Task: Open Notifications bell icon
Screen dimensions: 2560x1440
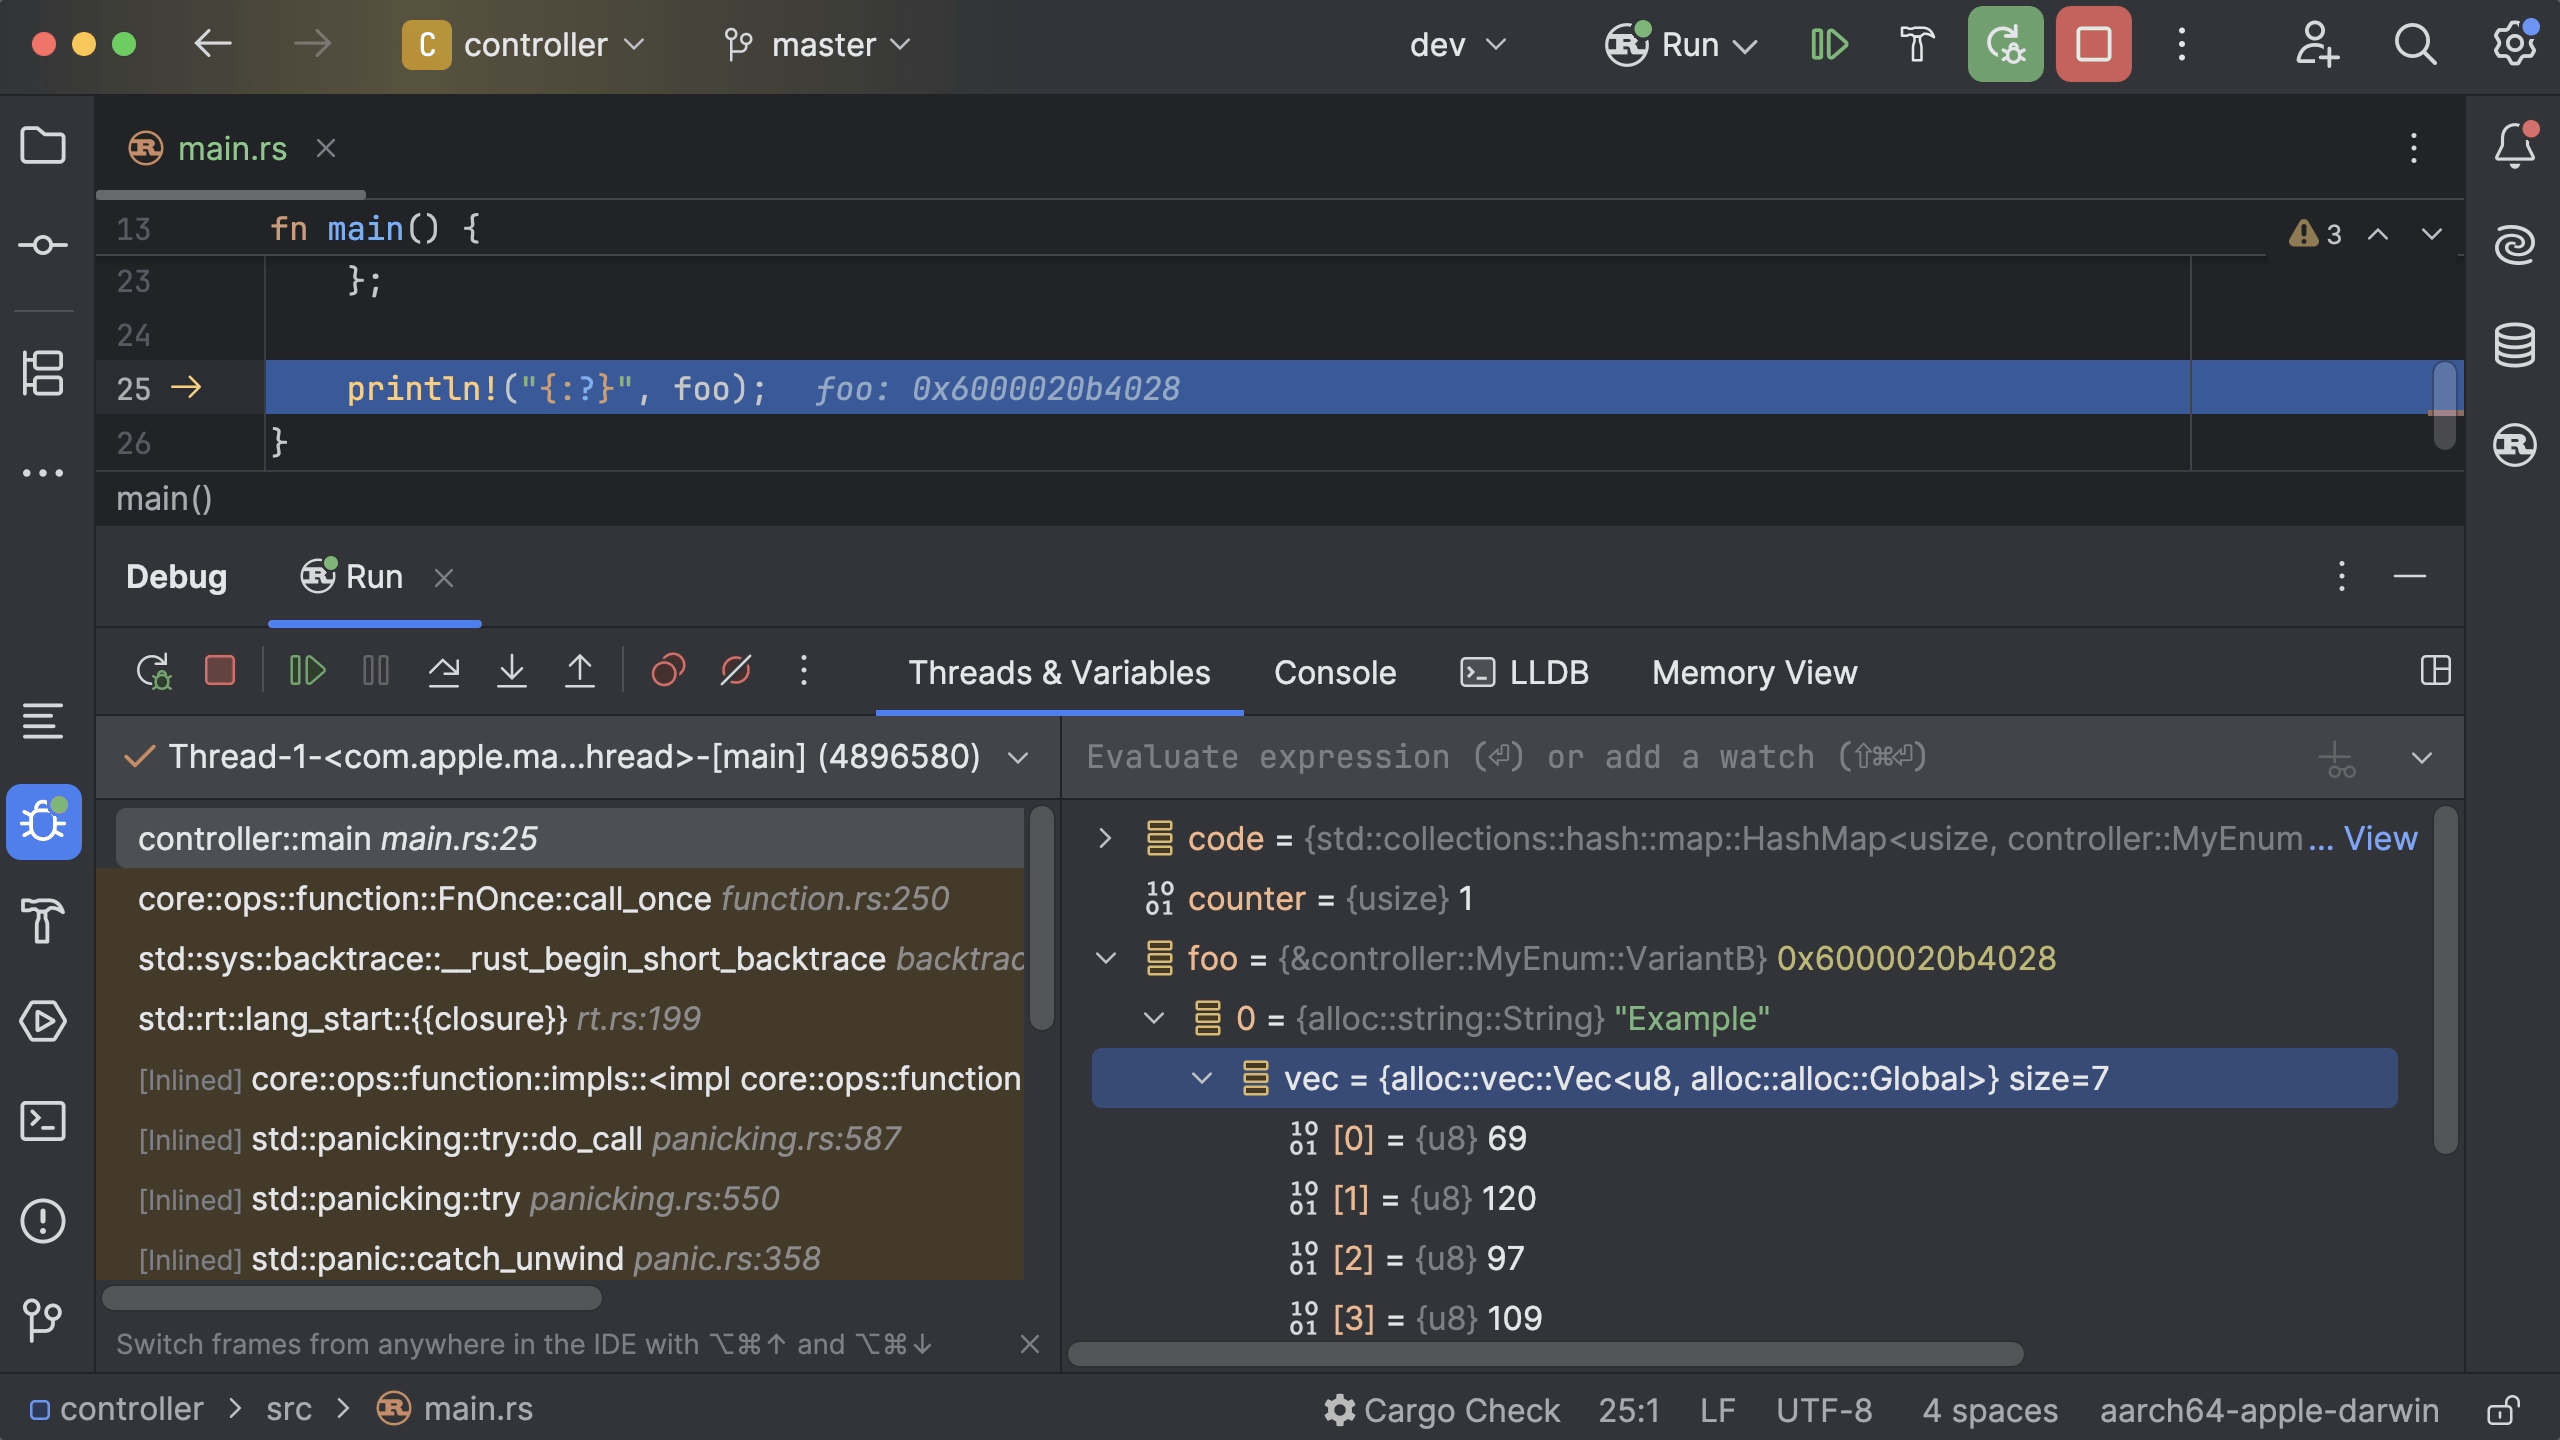Action: pos(2514,147)
